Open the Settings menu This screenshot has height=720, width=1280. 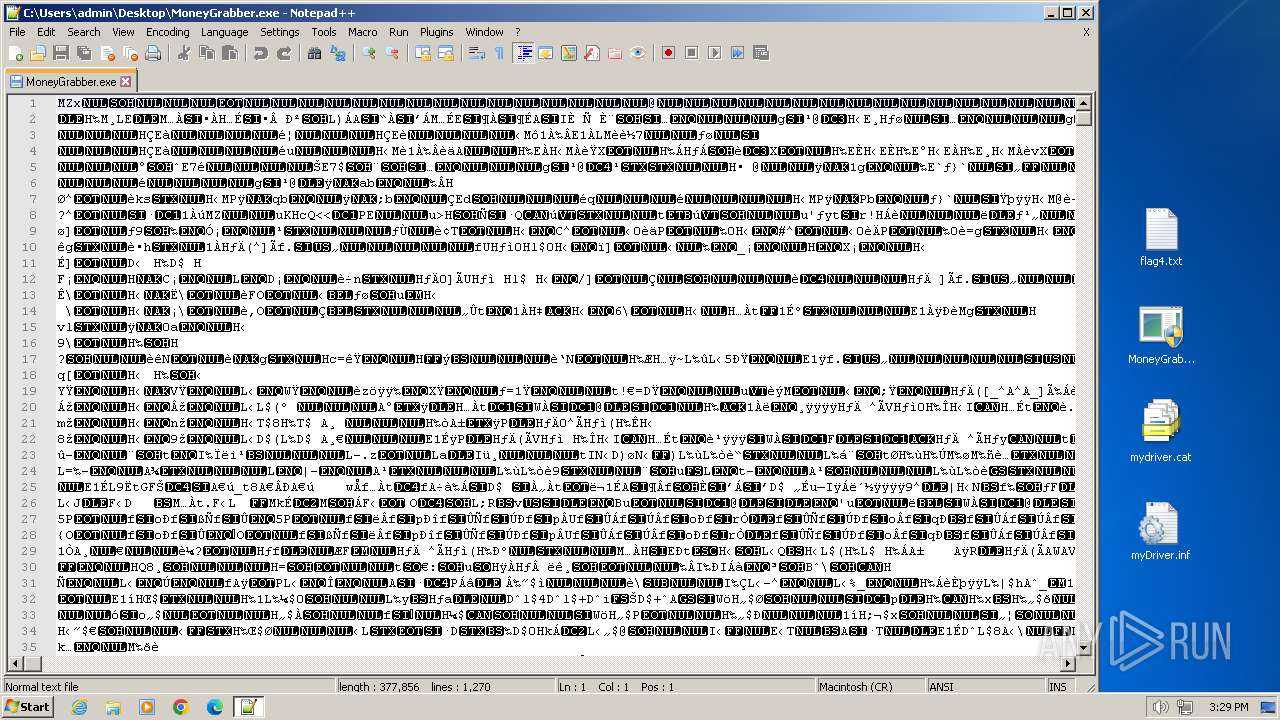pos(280,32)
